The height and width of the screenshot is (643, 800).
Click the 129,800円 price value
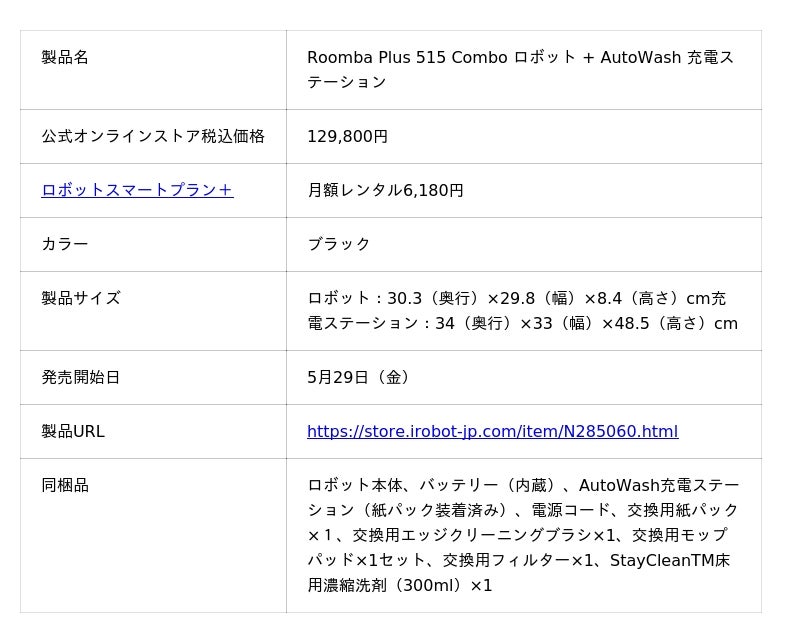click(347, 136)
